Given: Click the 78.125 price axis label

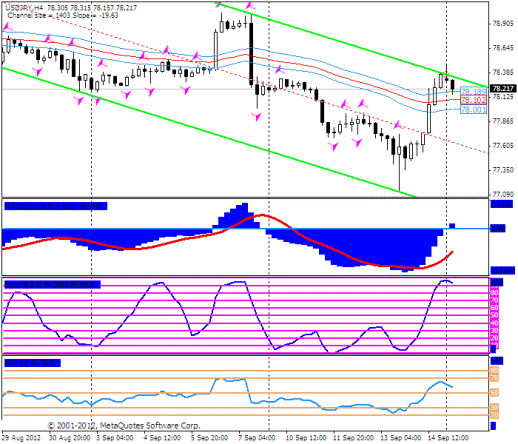Looking at the screenshot, I should [x=503, y=97].
